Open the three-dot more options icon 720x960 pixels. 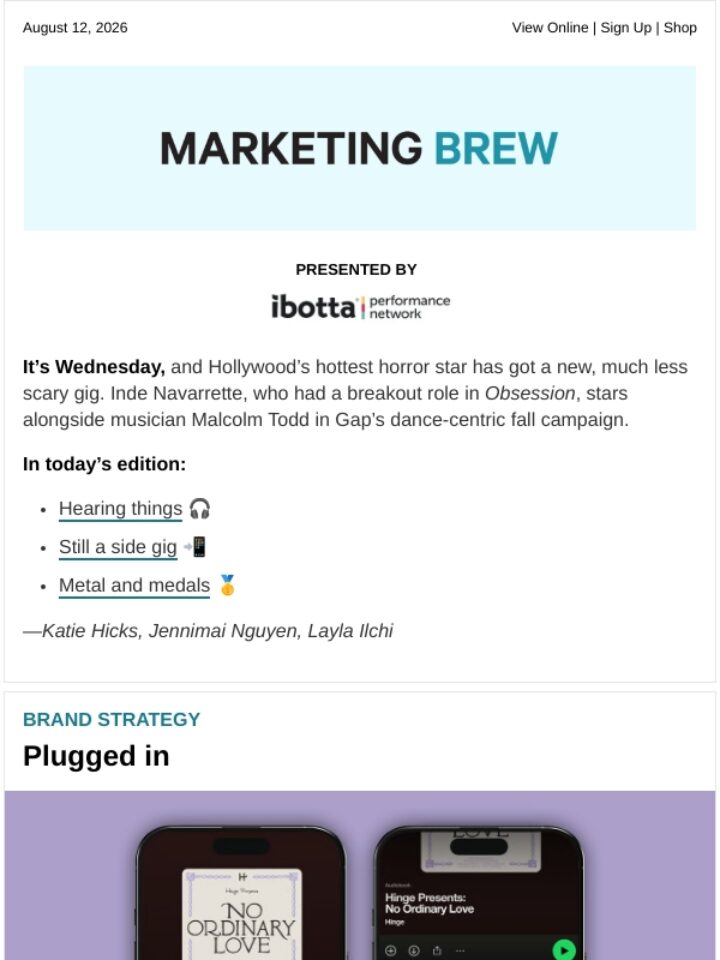click(x=460, y=951)
